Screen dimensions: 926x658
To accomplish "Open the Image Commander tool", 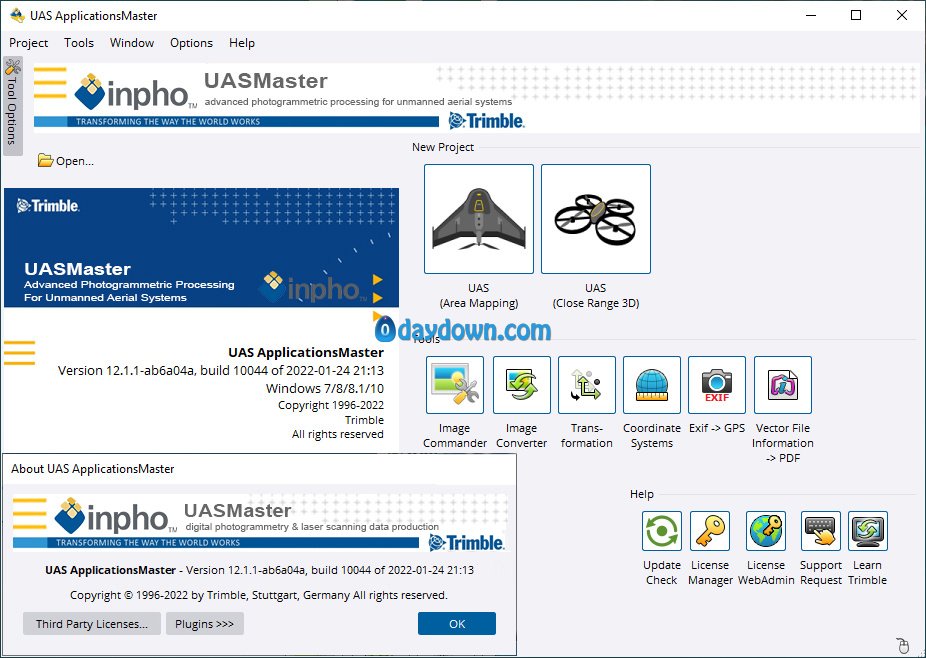I will click(x=455, y=385).
